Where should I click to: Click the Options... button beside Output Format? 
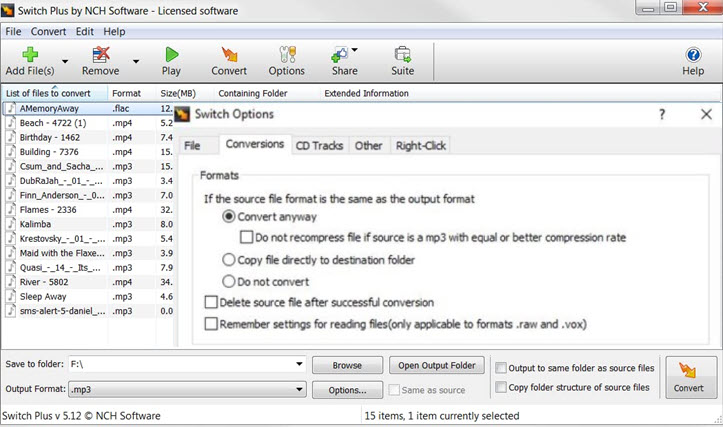347,390
